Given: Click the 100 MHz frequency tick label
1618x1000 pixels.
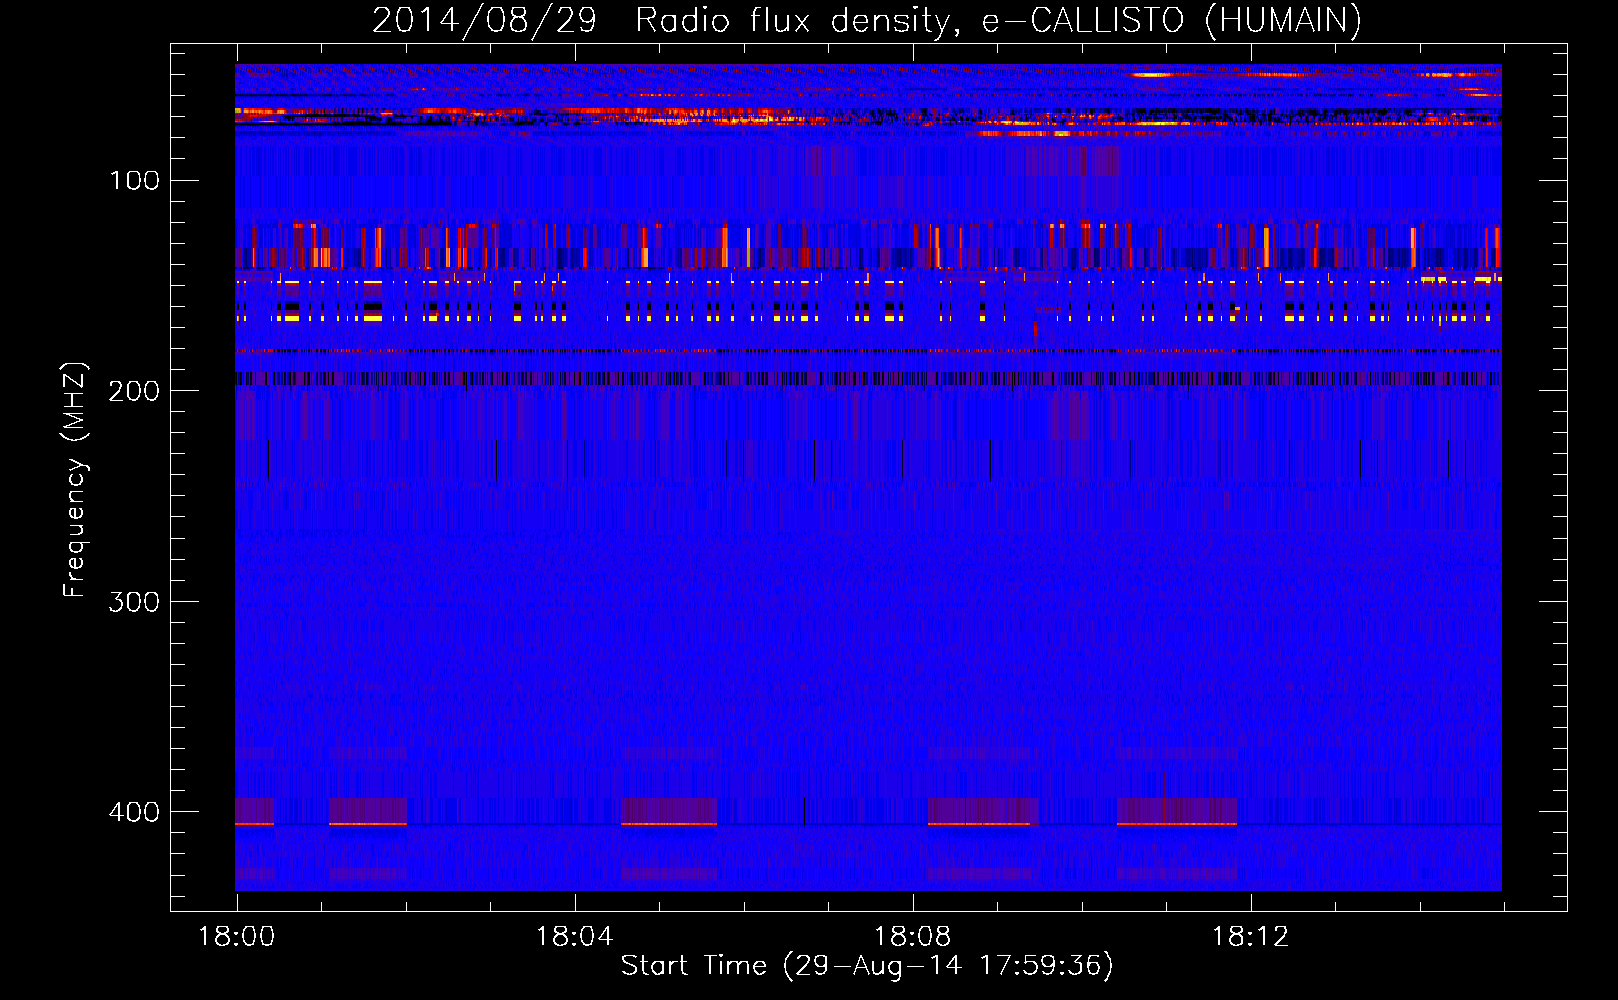Looking at the screenshot, I should [134, 180].
